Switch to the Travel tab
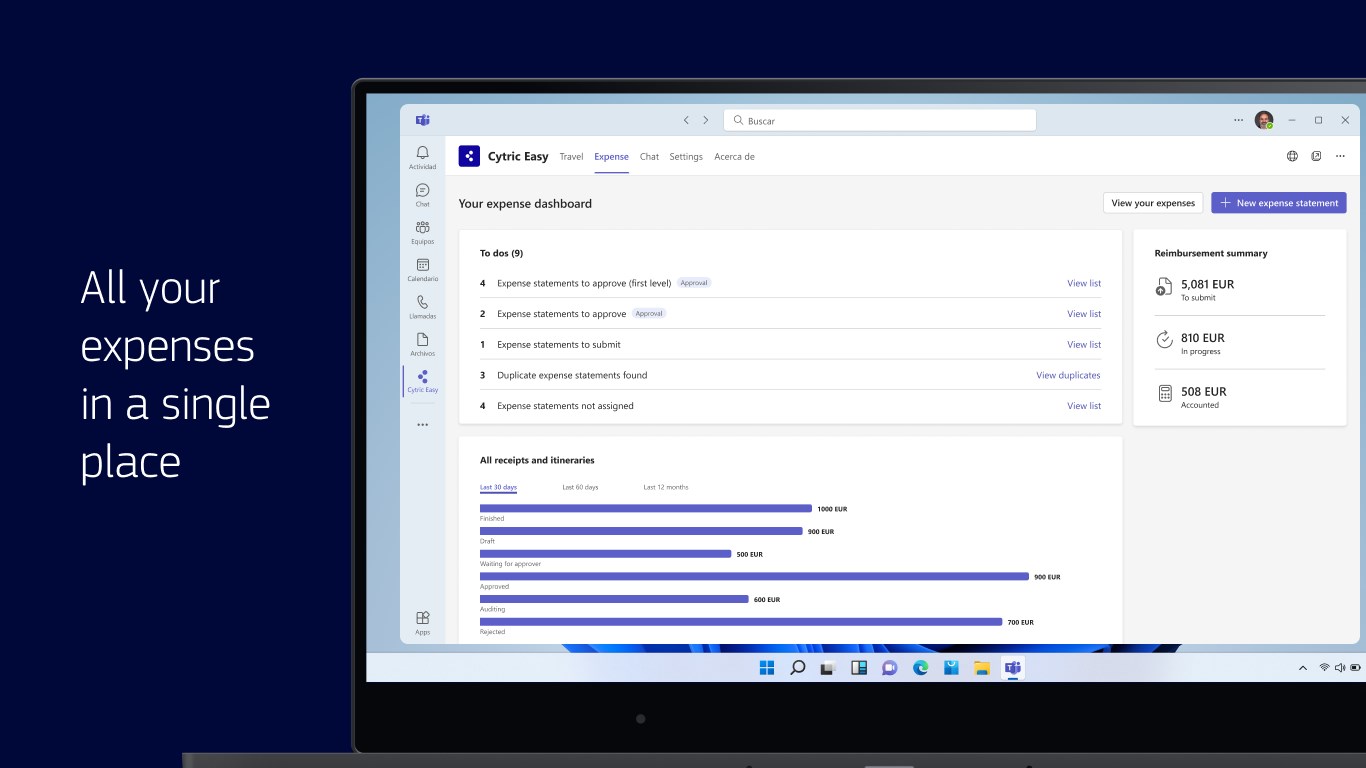Screen dimensions: 1366x768 pyautogui.click(x=571, y=157)
